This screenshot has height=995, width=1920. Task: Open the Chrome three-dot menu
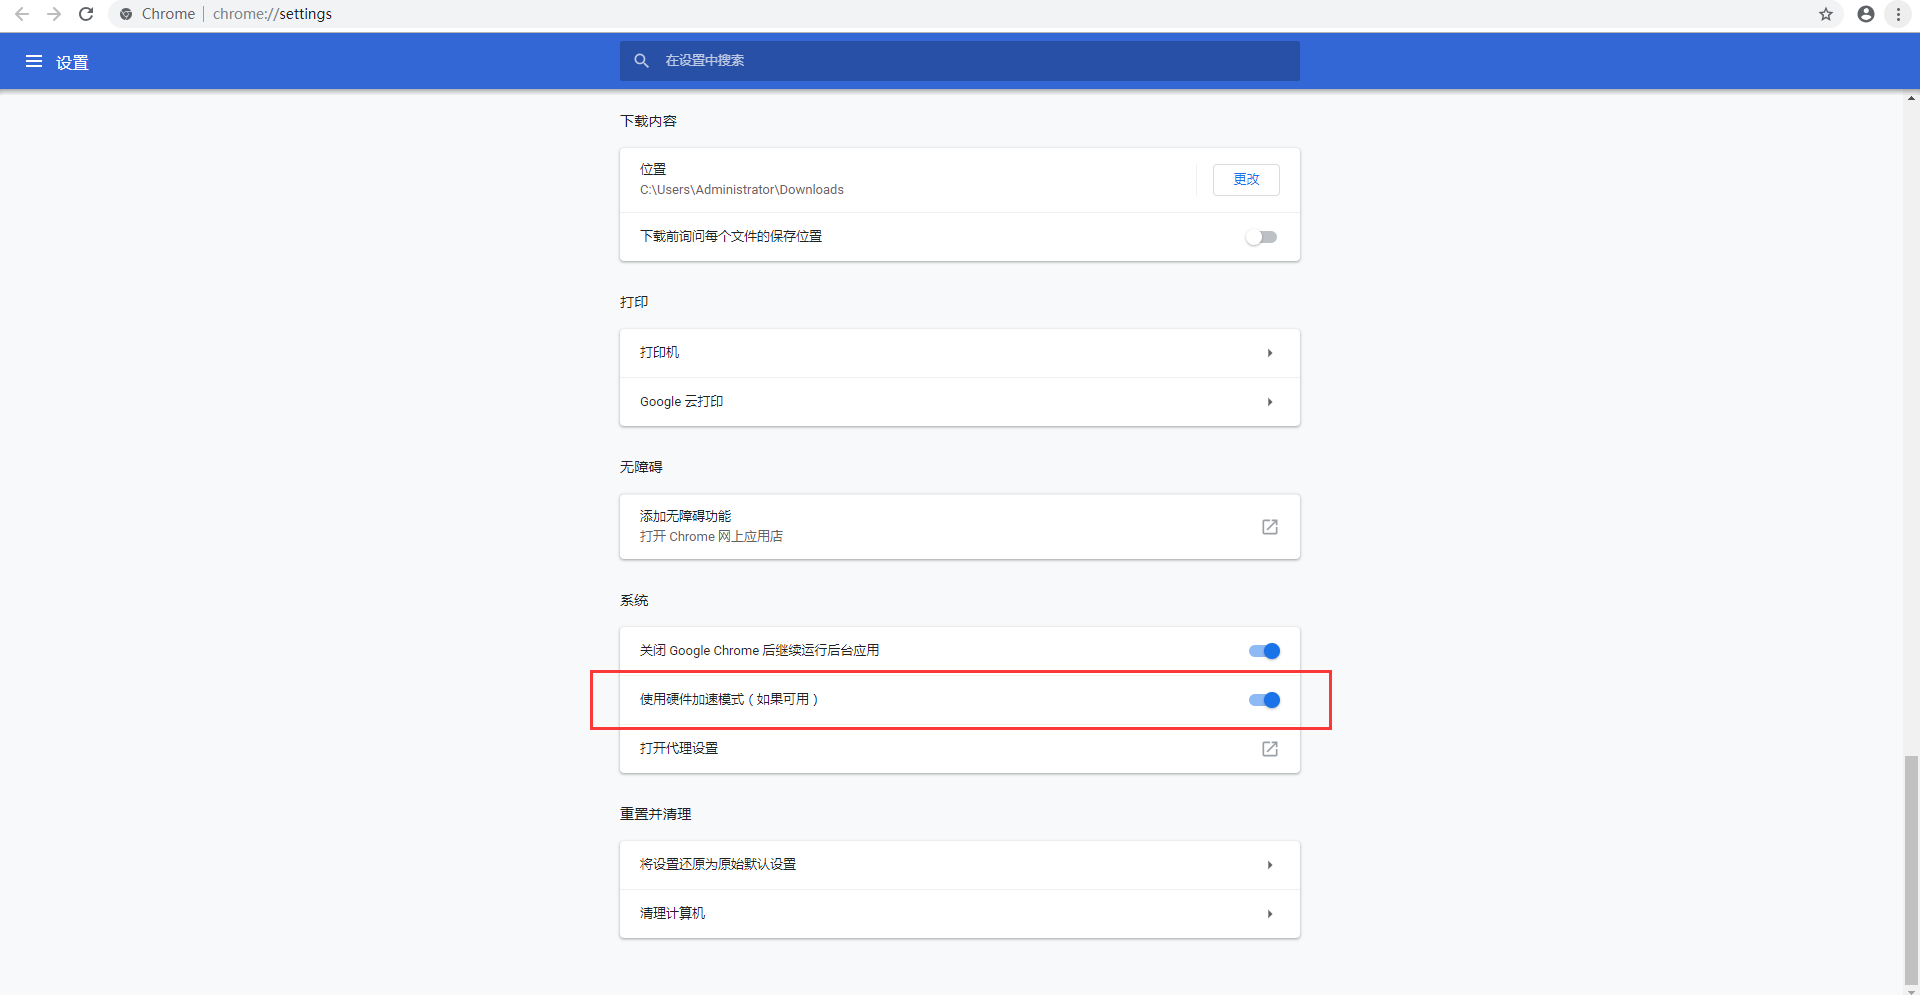click(x=1898, y=14)
